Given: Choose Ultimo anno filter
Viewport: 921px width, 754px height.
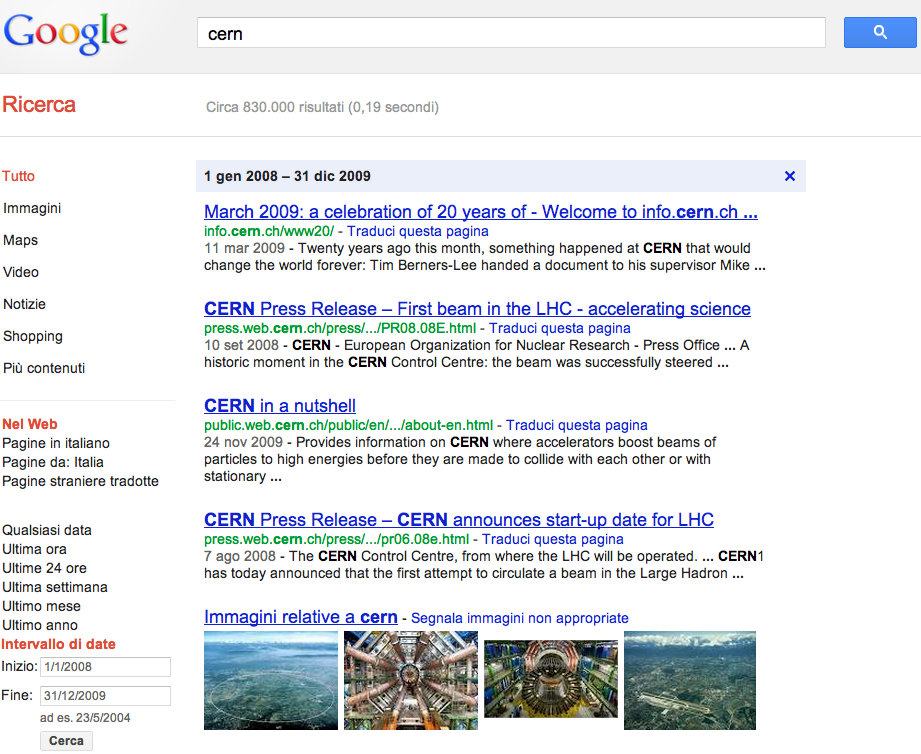Looking at the screenshot, I should click(40, 625).
